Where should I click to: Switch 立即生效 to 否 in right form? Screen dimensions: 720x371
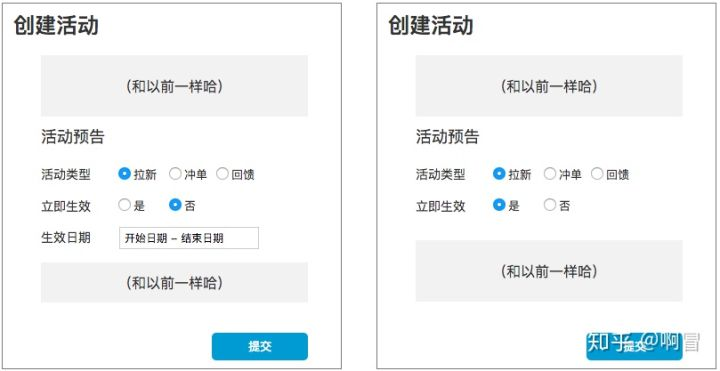coord(550,205)
